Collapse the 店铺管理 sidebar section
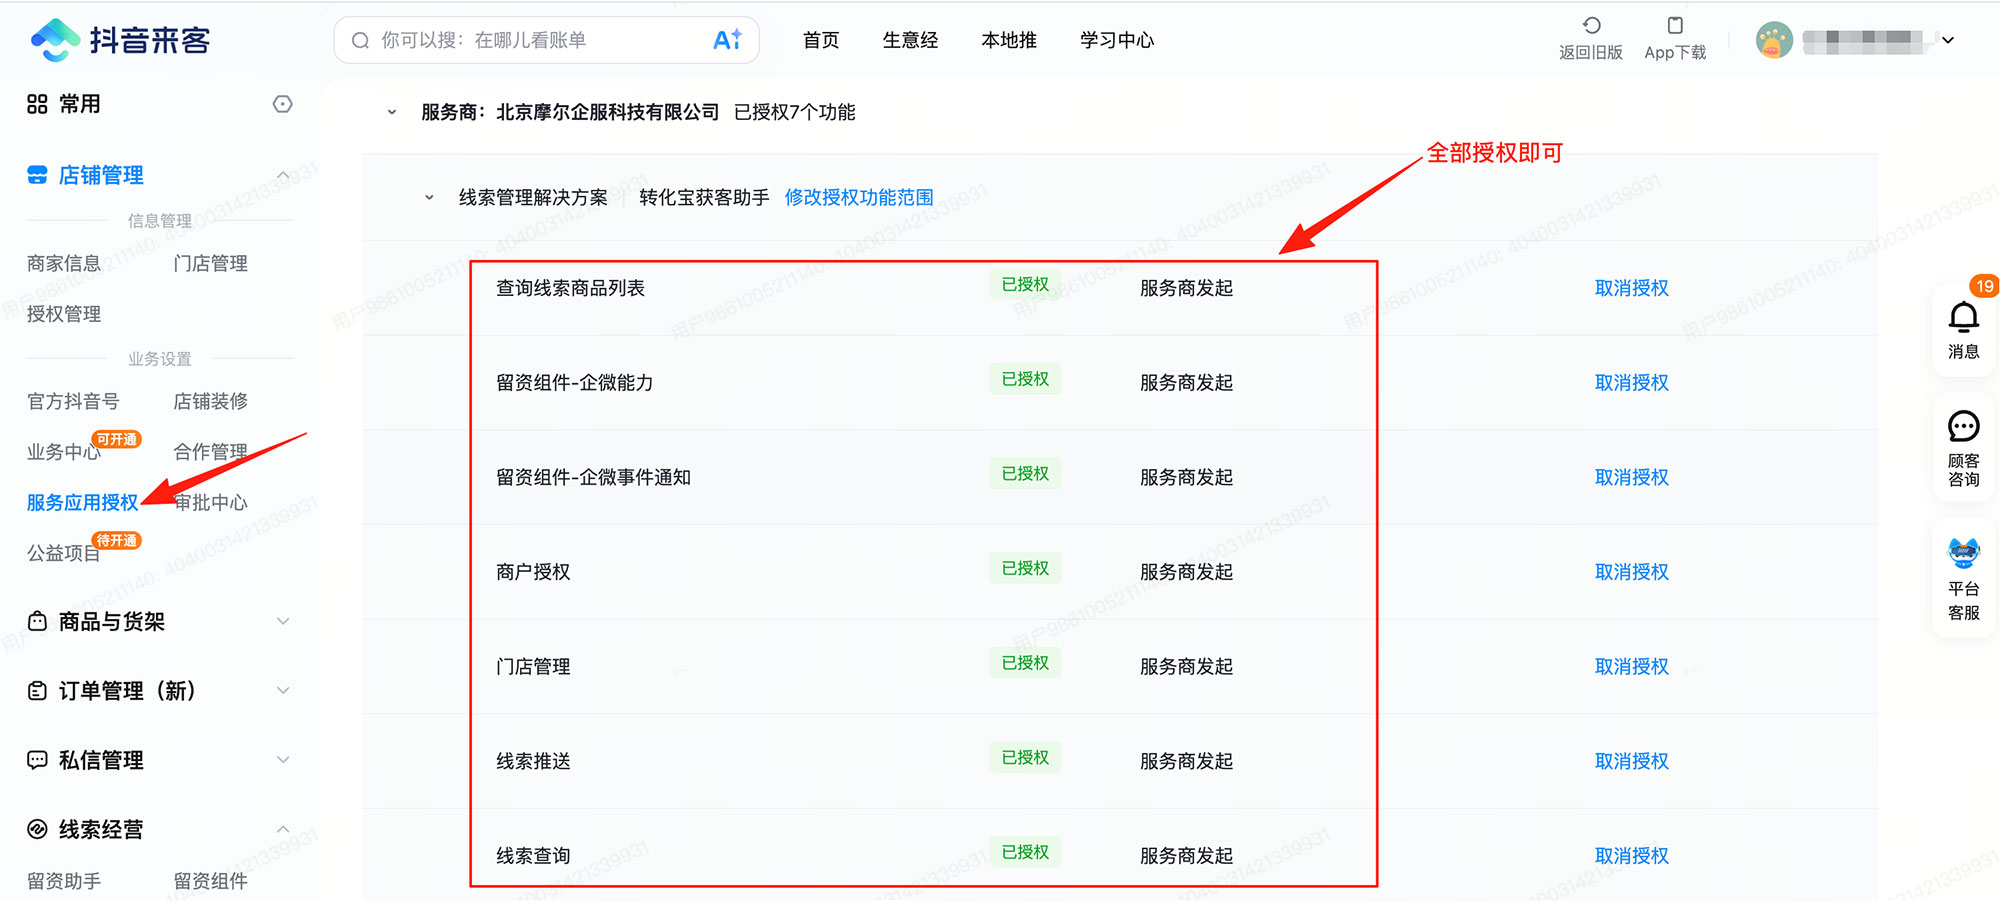 tap(283, 176)
